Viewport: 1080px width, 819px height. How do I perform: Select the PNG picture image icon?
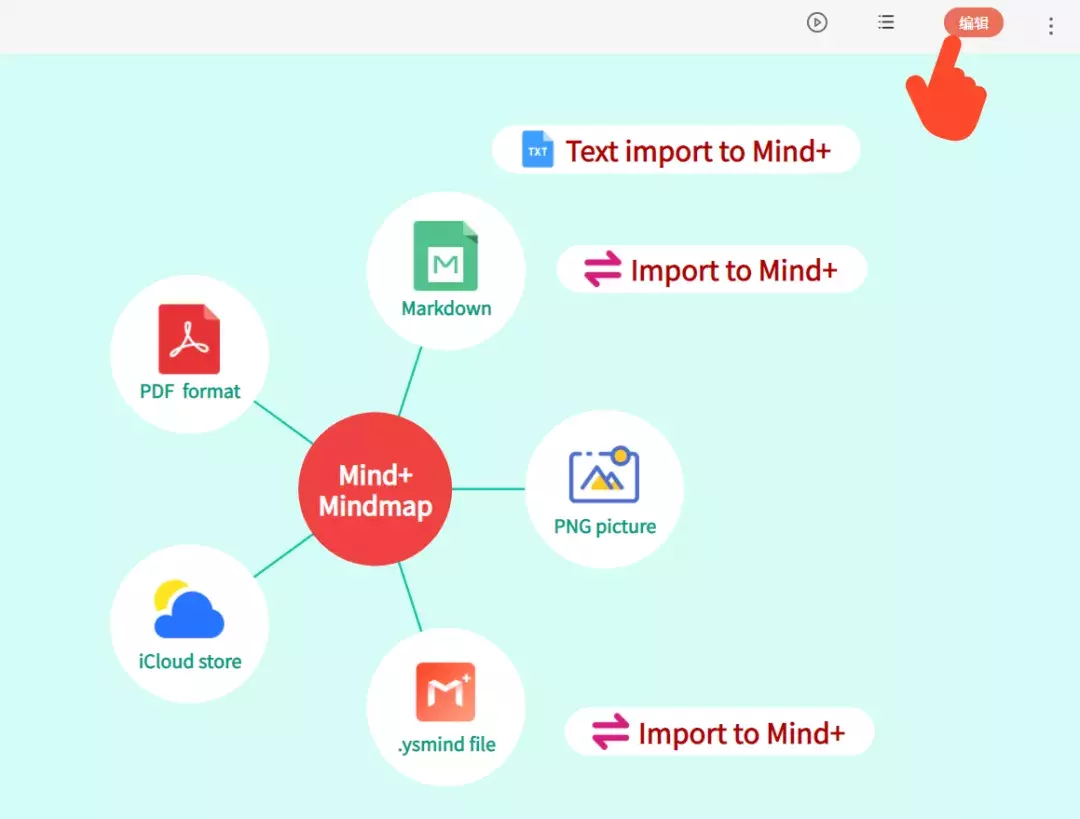pyautogui.click(x=604, y=475)
